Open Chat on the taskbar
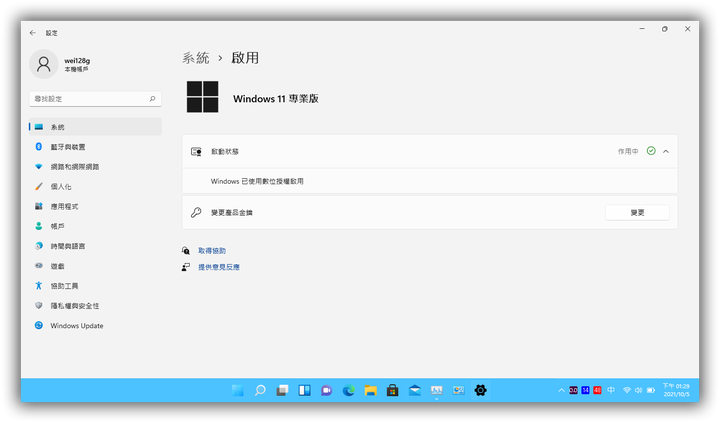This screenshot has width=720, height=423. coord(326,390)
